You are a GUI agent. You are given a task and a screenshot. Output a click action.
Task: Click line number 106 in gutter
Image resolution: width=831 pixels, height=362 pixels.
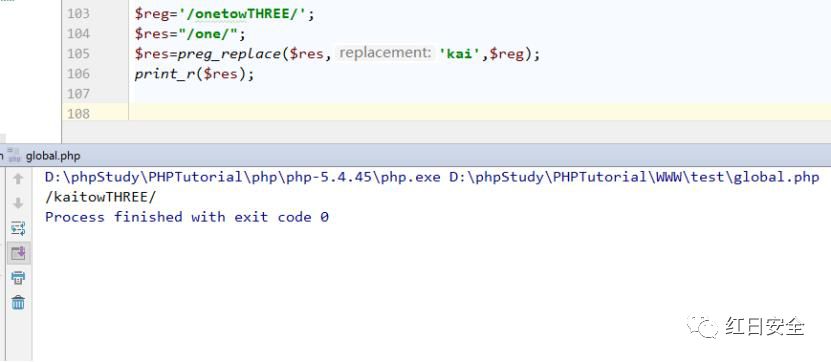click(78, 74)
